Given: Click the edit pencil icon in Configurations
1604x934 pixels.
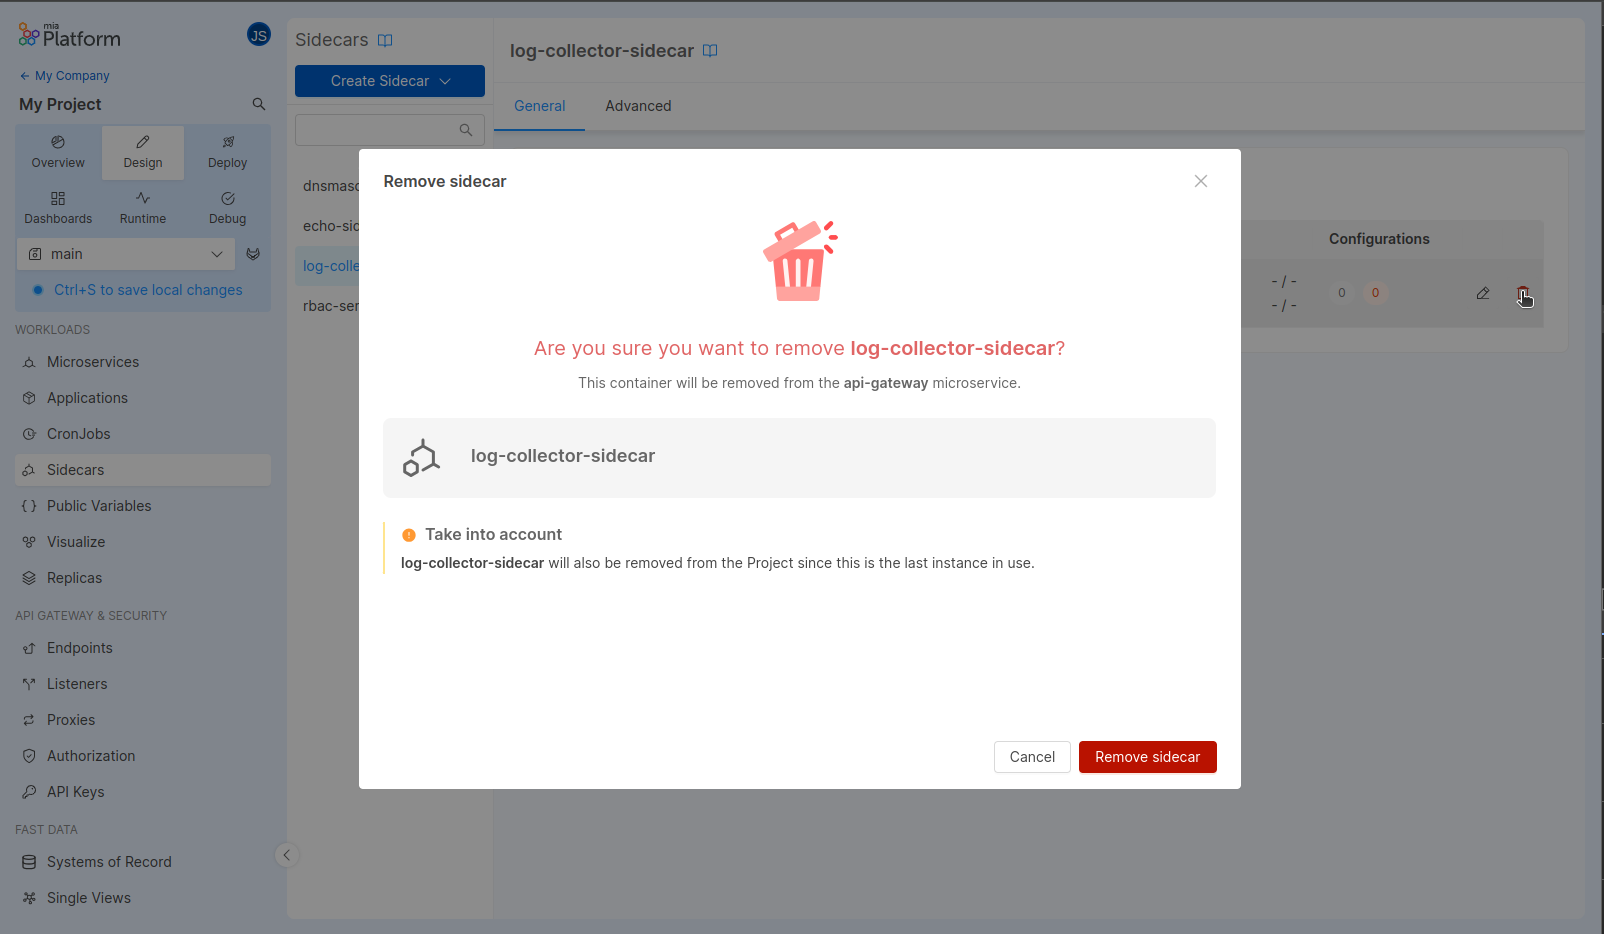Looking at the screenshot, I should [1482, 293].
